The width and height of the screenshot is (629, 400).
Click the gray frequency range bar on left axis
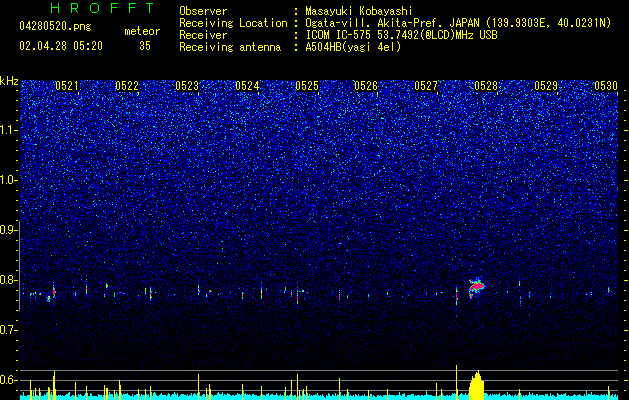click(x=19, y=266)
